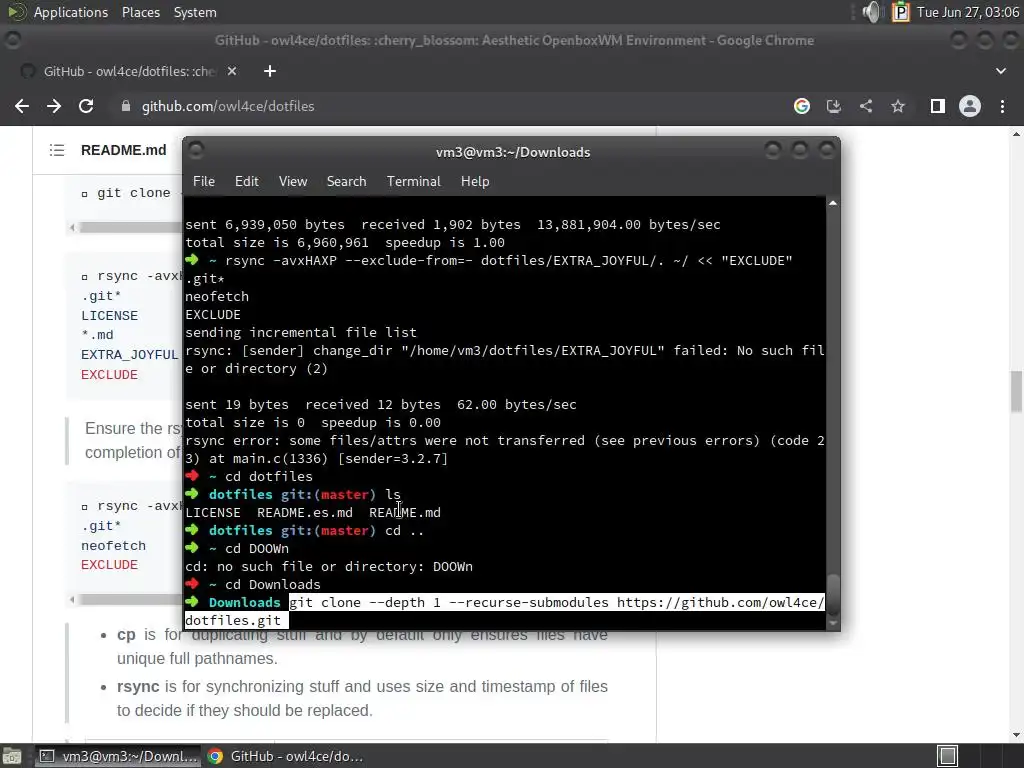Open volume control in system tray
The height and width of the screenshot is (768, 1024).
coord(871,12)
